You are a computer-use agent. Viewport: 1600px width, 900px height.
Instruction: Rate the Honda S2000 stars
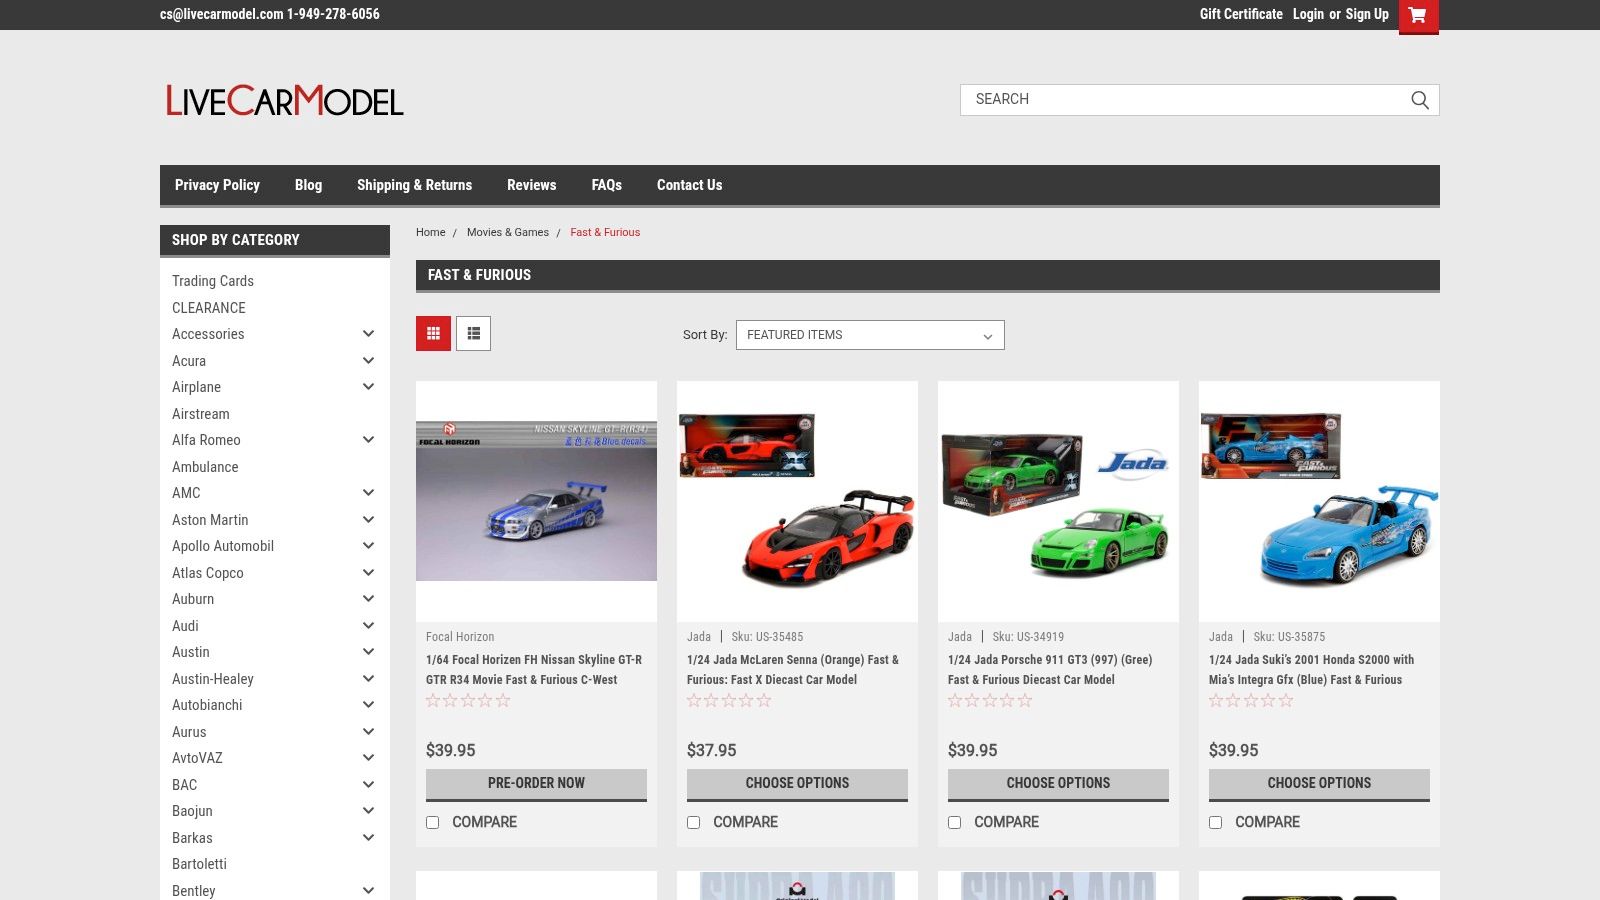1251,701
